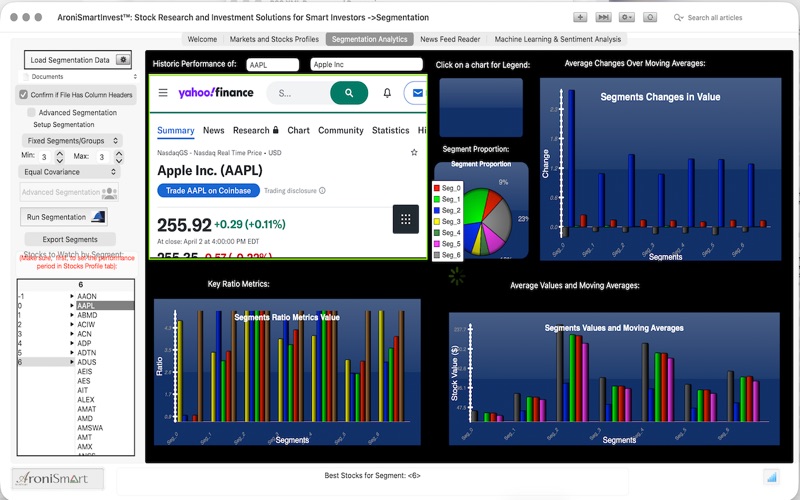Image resolution: width=800 pixels, height=500 pixels.
Task: Expand segment 3 row arrow
Action: point(72,334)
